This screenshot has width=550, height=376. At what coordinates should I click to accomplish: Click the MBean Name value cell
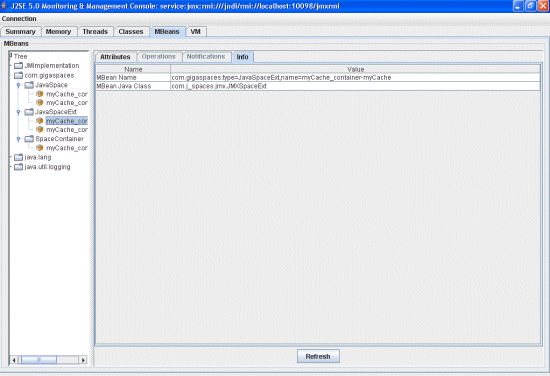click(x=355, y=78)
